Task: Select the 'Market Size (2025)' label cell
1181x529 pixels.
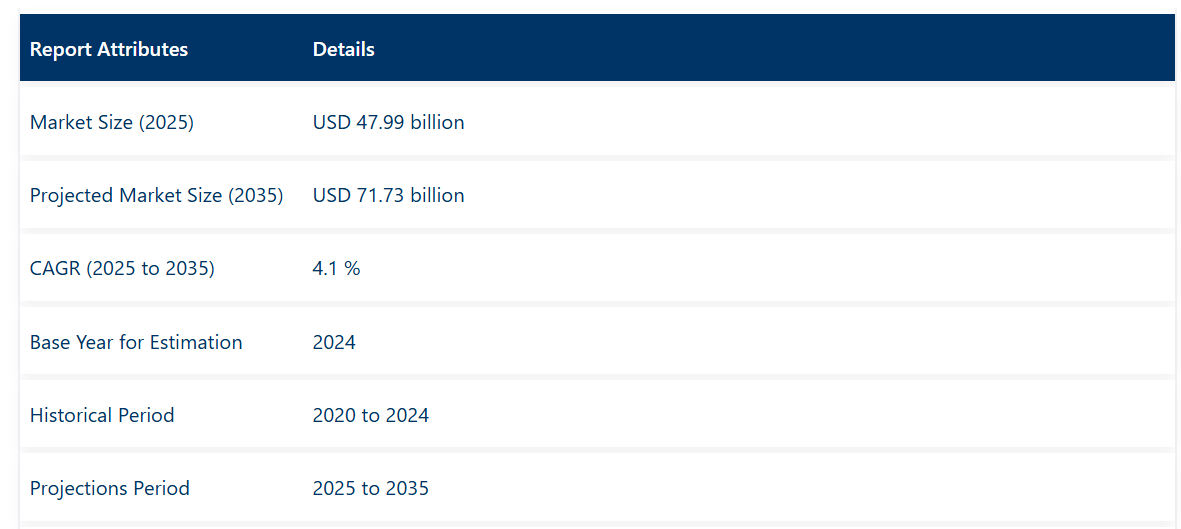Action: [112, 122]
